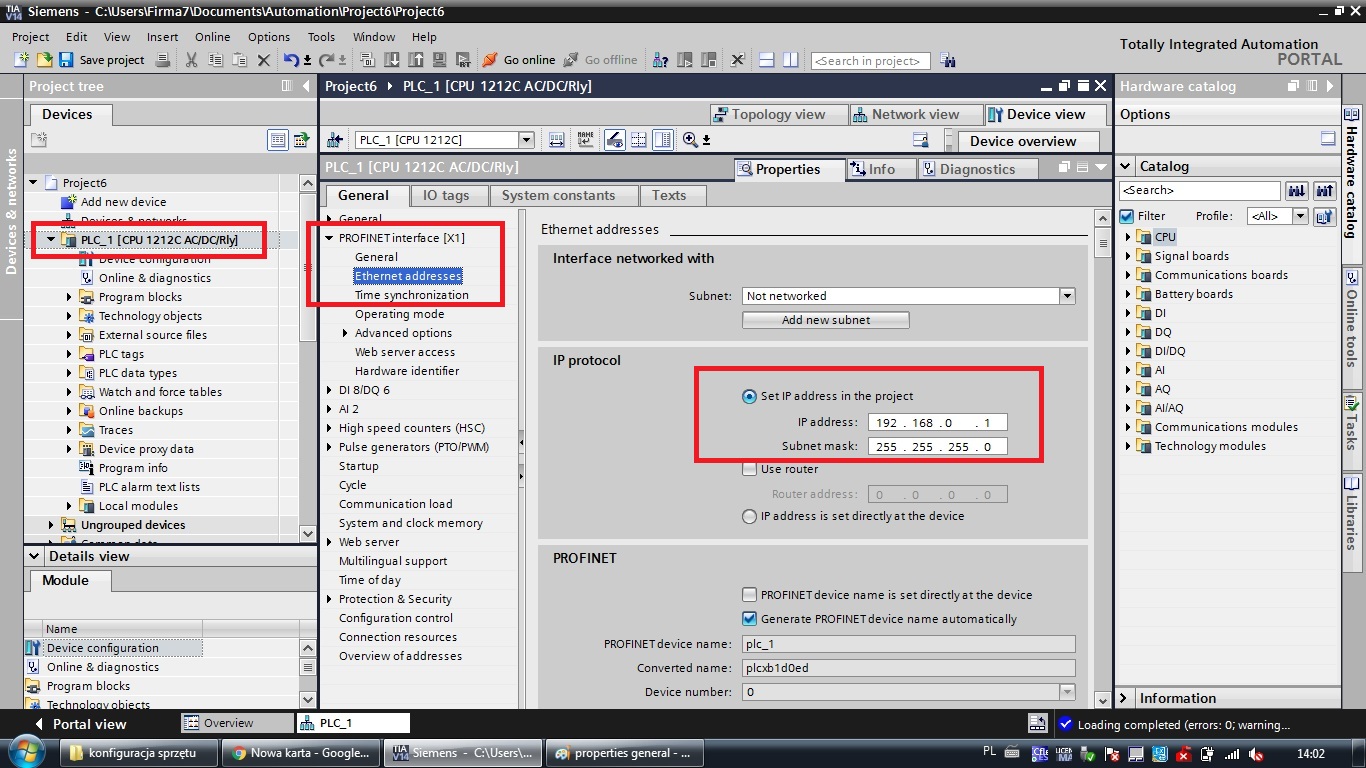Image resolution: width=1366 pixels, height=768 pixels.
Task: Toggle the Catalog Filter checkbox
Action: click(x=1127, y=216)
